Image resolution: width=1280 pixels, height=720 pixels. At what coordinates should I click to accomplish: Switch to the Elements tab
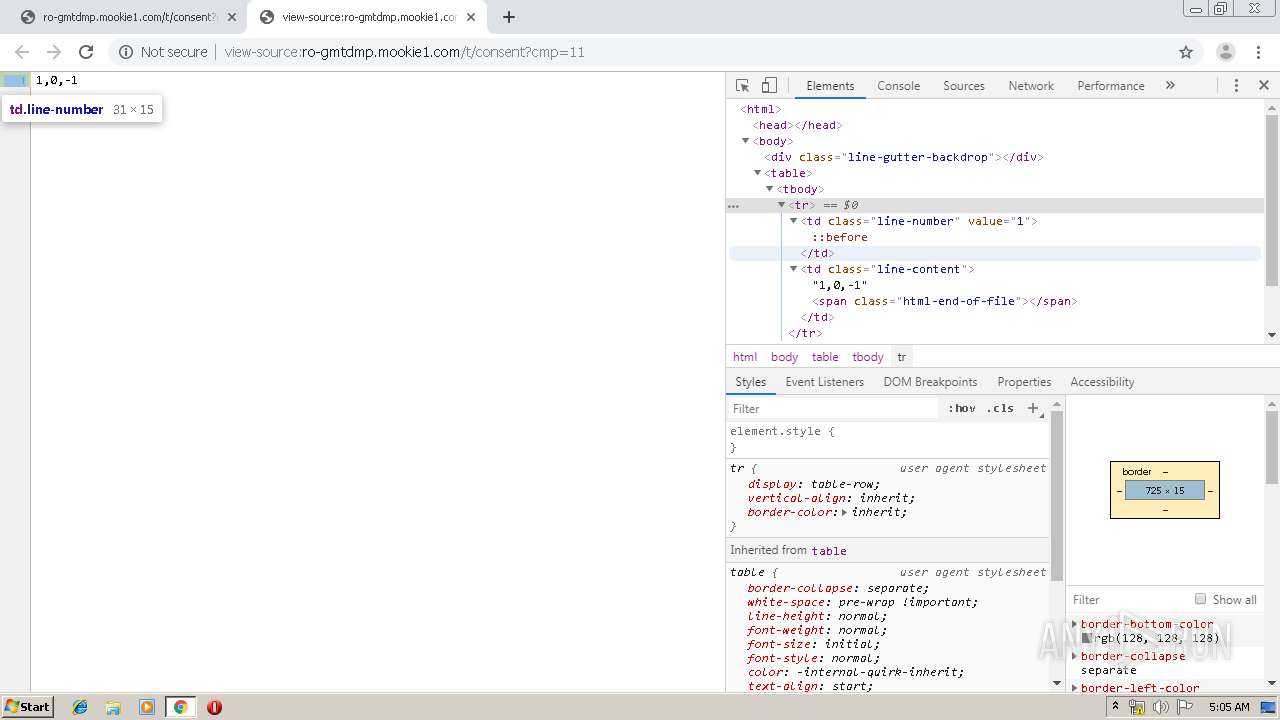pyautogui.click(x=830, y=86)
